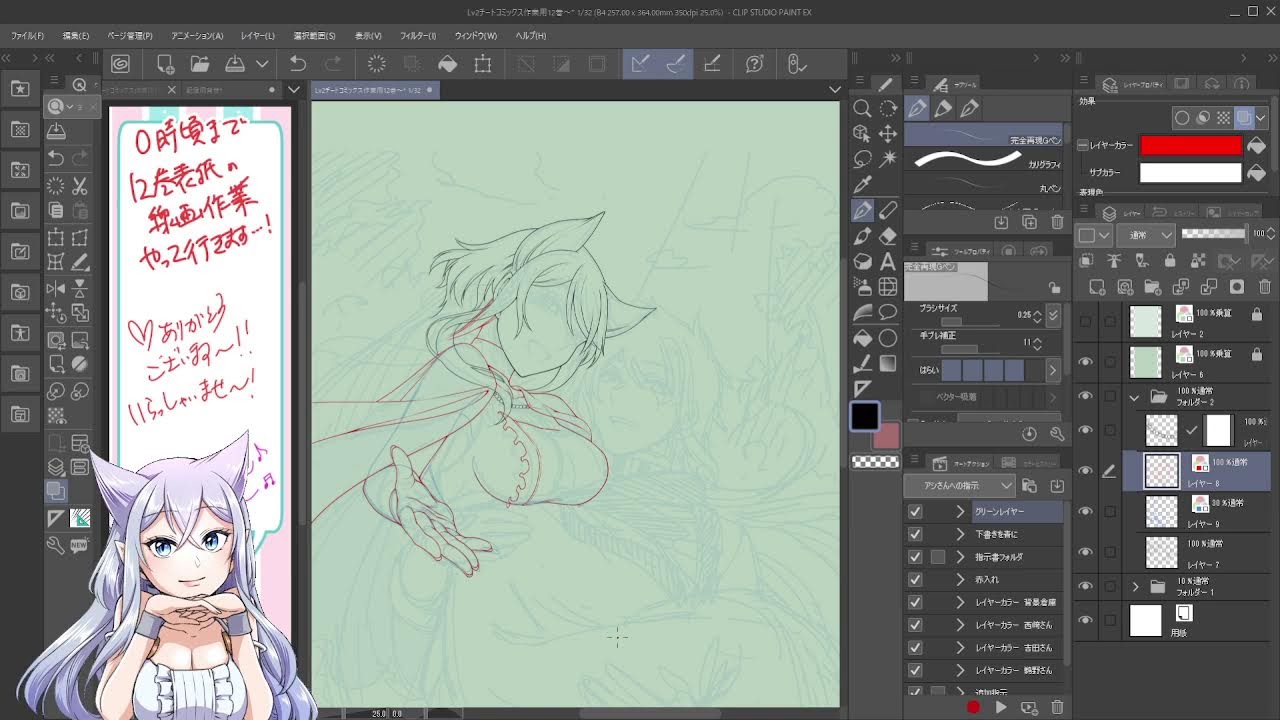This screenshot has width=1280, height=720.
Task: Delete layer with the layer panel trash icon
Action: click(1264, 287)
